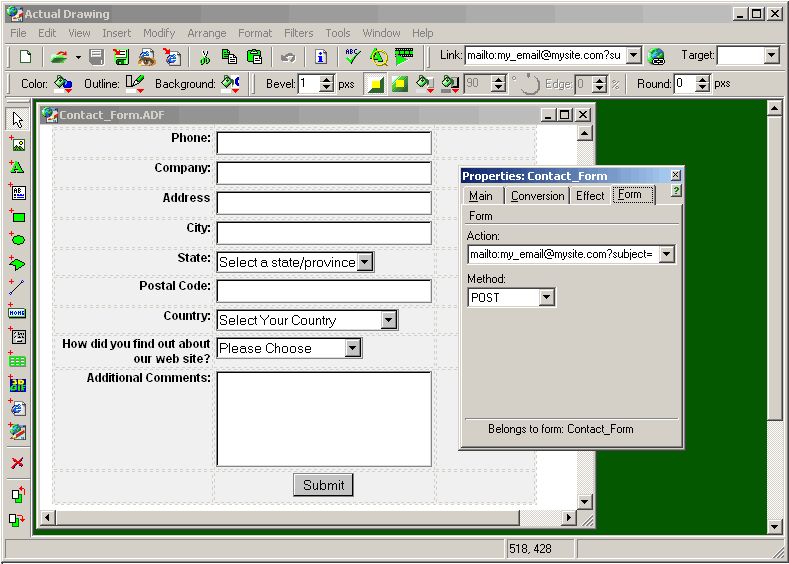Image resolution: width=789 pixels, height=564 pixels.
Task: Increase the Bevel value with up arrow
Action: (x=327, y=79)
